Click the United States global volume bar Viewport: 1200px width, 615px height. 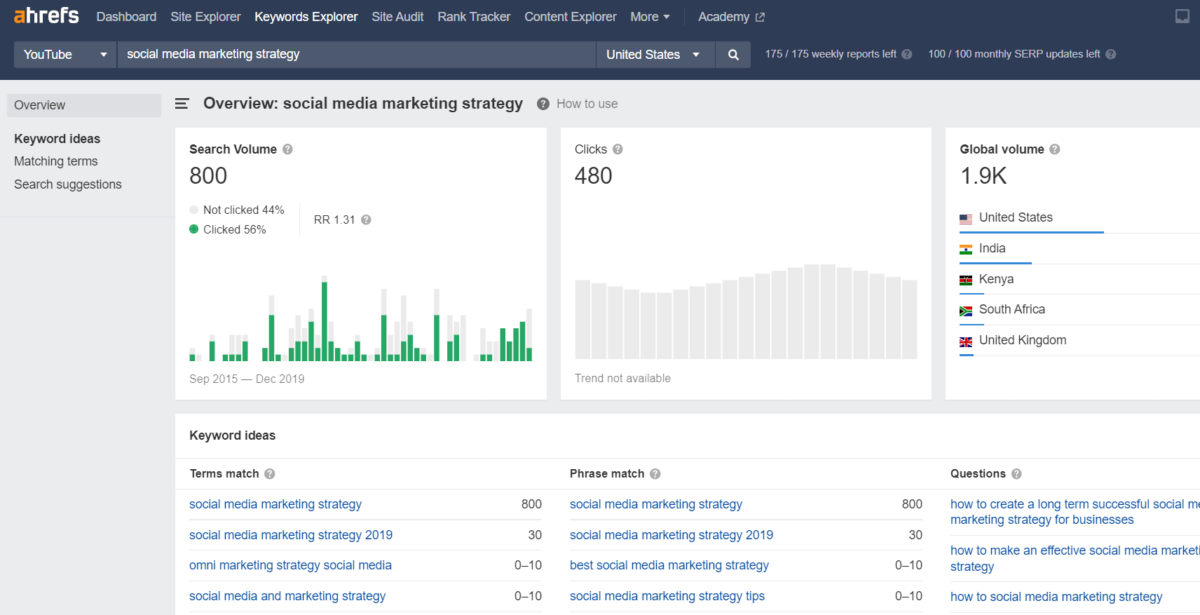[x=1031, y=232]
